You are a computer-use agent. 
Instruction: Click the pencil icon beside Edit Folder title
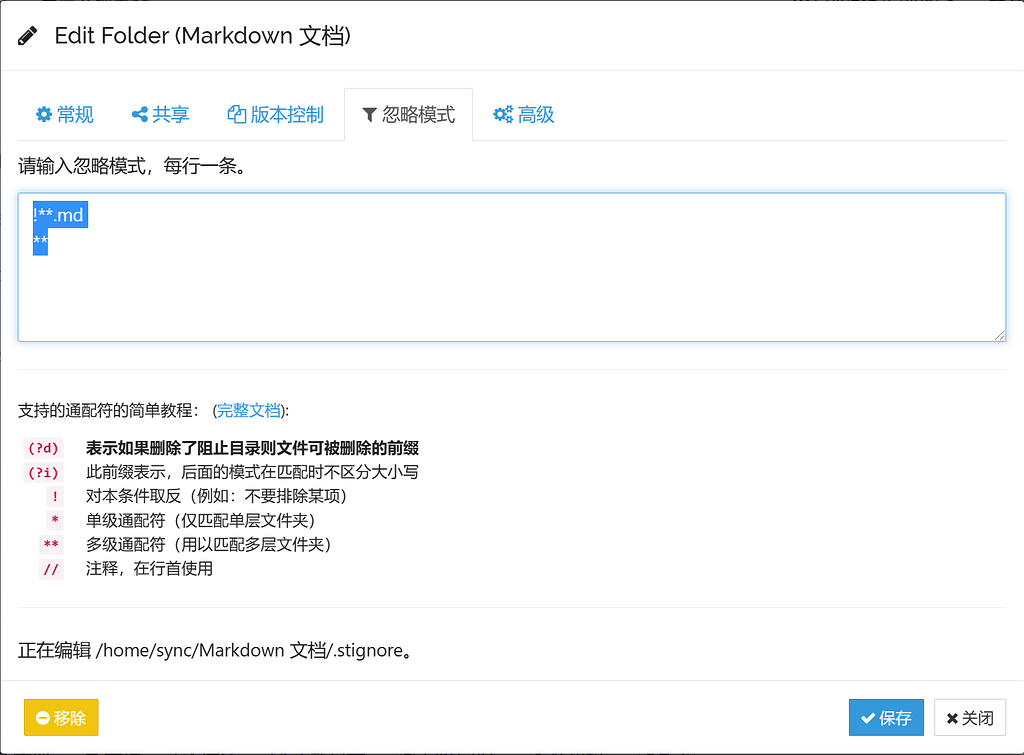(27, 36)
